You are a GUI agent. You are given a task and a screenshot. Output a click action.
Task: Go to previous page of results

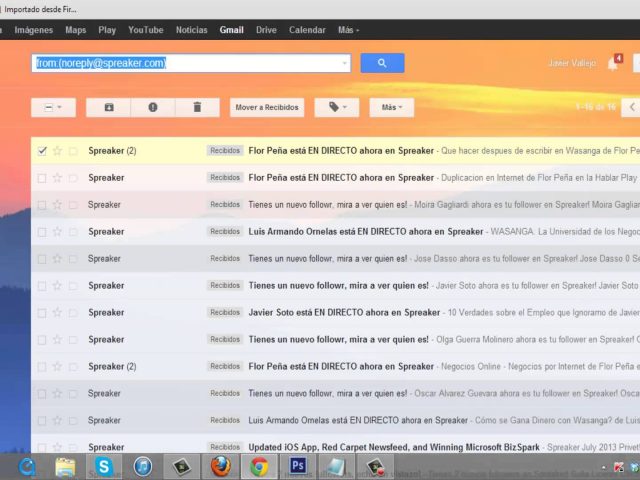coord(631,107)
